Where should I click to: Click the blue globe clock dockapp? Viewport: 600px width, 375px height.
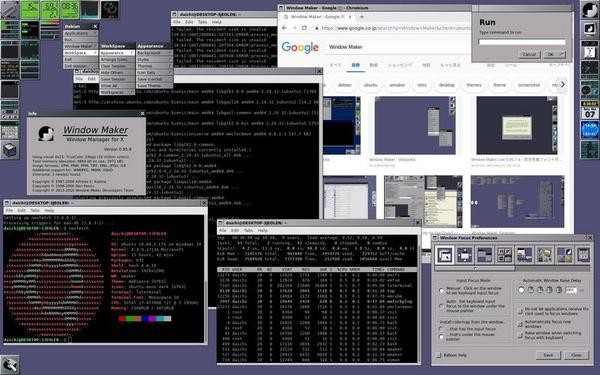click(x=590, y=130)
